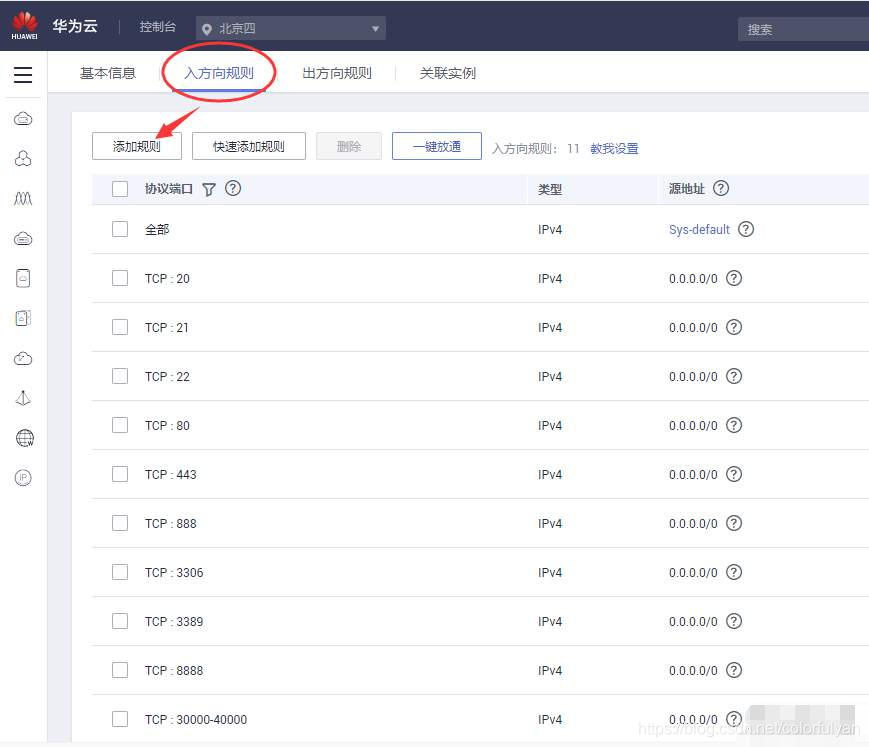Image resolution: width=869 pixels, height=747 pixels.
Task: Click the 搜索 search field
Action: [x=803, y=29]
